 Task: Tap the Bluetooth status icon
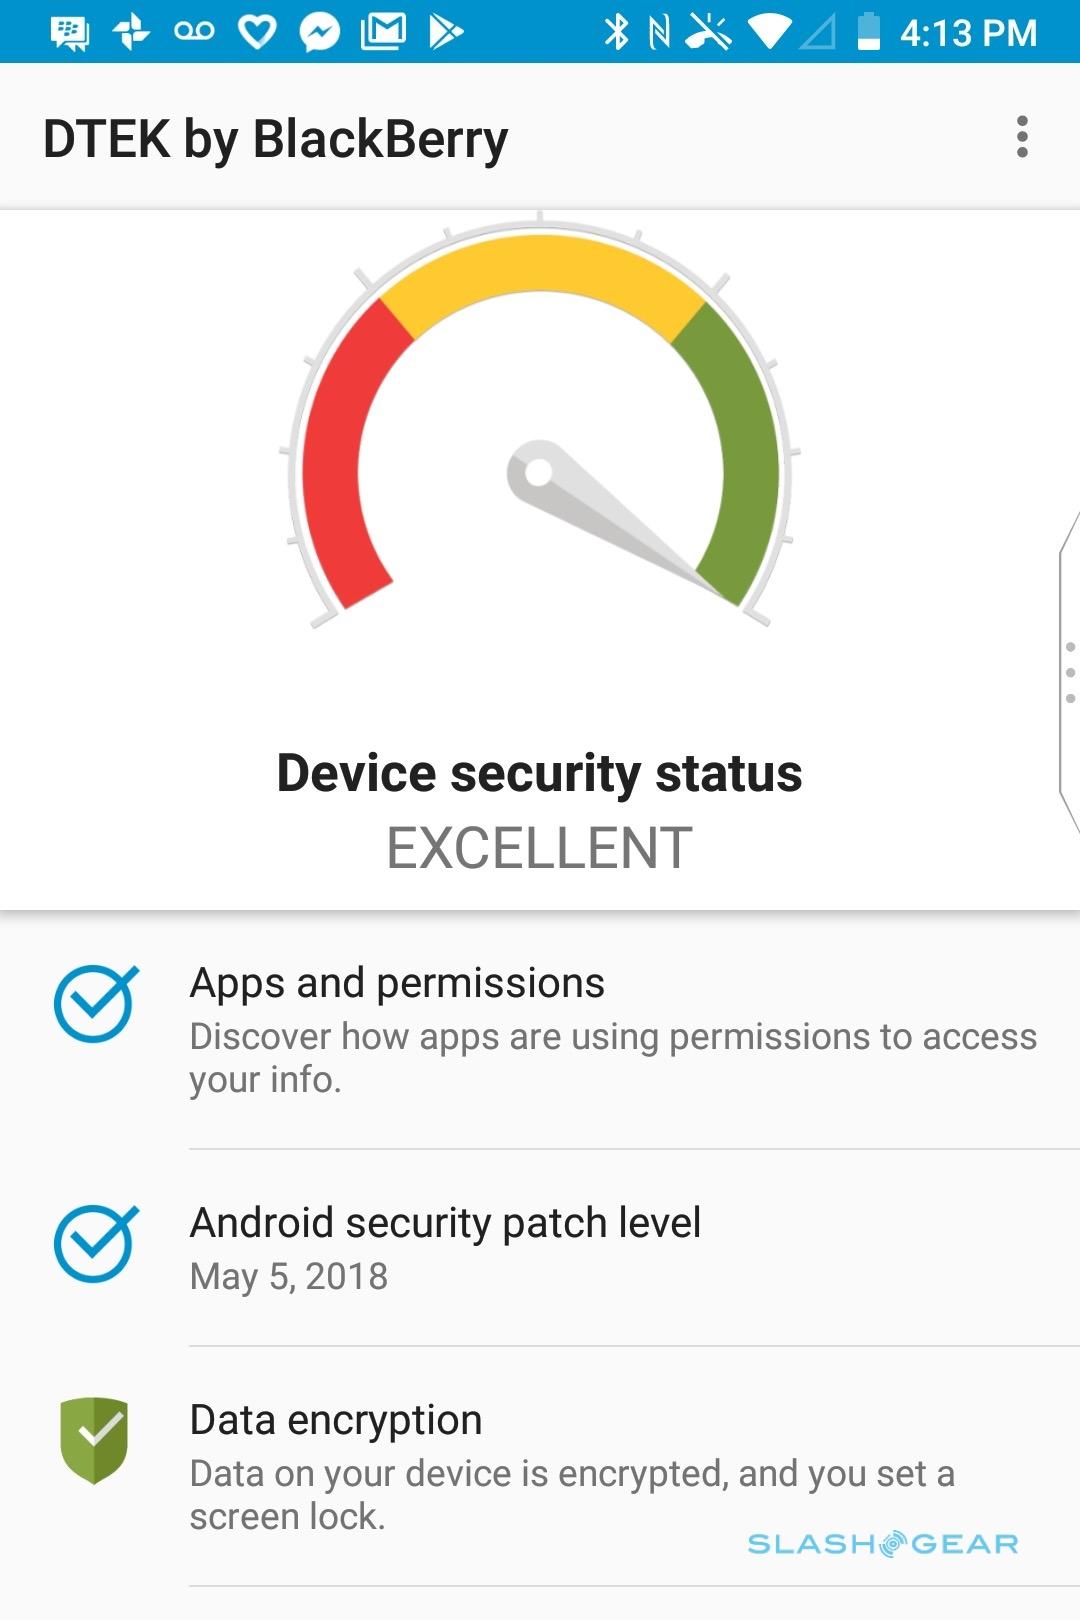[x=616, y=32]
